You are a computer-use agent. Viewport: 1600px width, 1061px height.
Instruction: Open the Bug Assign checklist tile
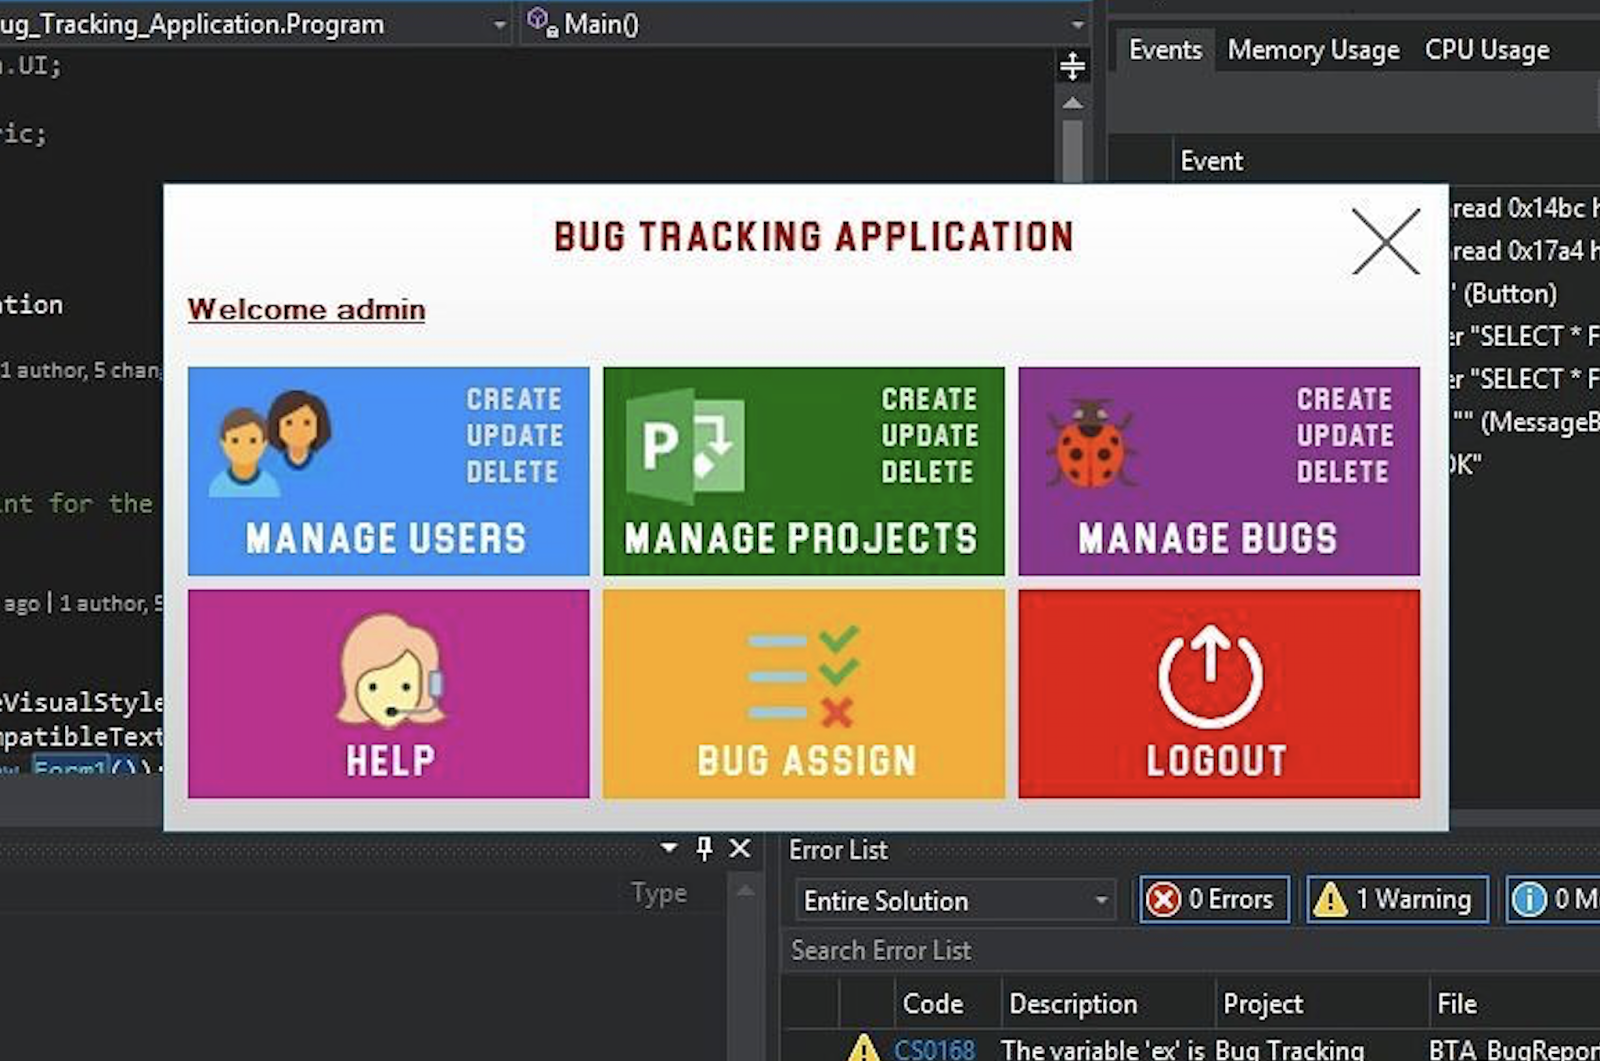[x=802, y=693]
